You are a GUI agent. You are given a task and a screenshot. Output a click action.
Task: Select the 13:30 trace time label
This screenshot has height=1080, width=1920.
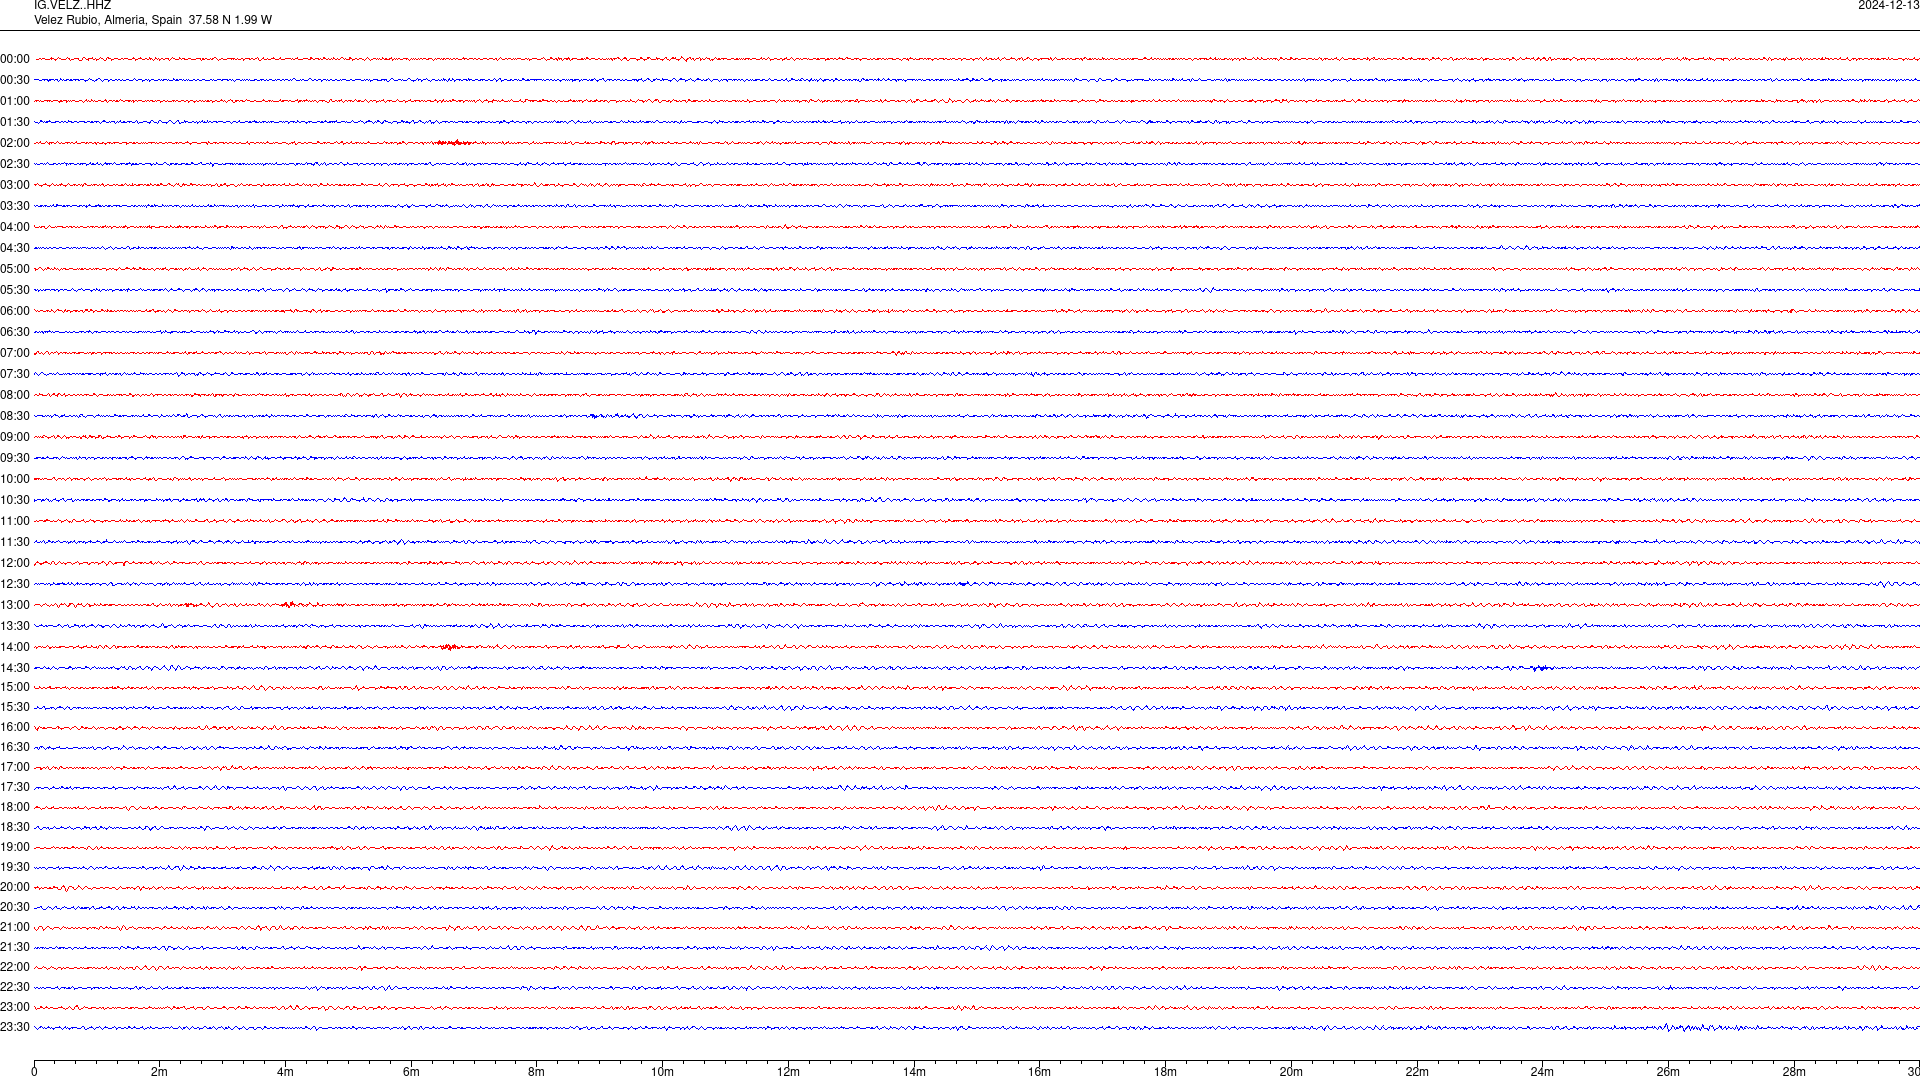15,626
